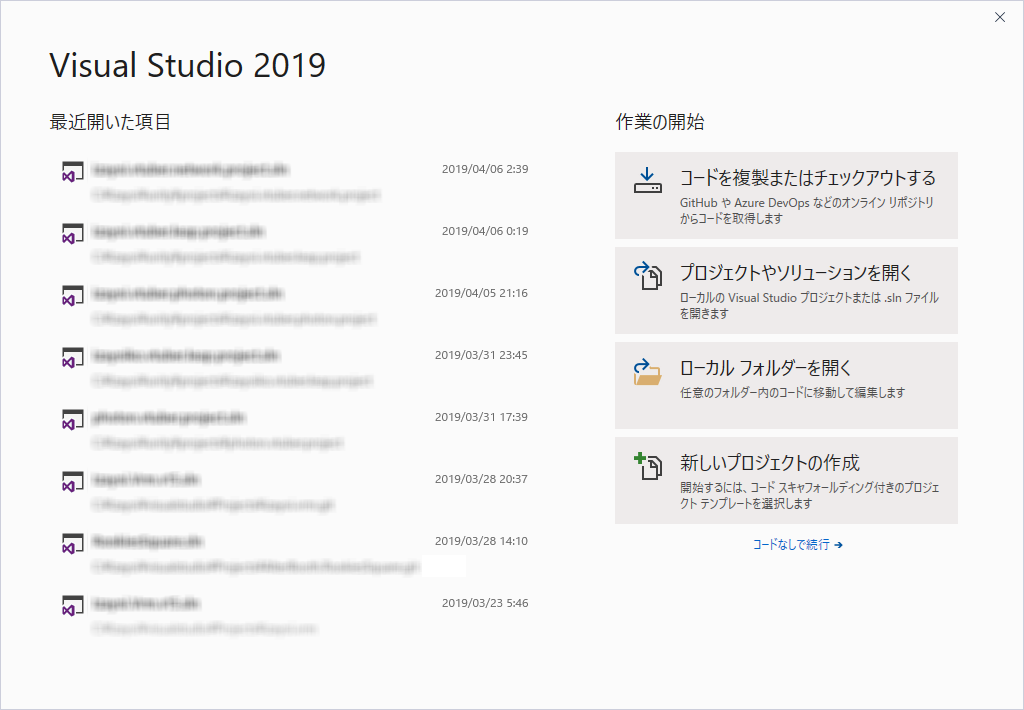Select ローカル フォルダーを開く button
This screenshot has width=1024, height=710.
pyautogui.click(x=786, y=385)
